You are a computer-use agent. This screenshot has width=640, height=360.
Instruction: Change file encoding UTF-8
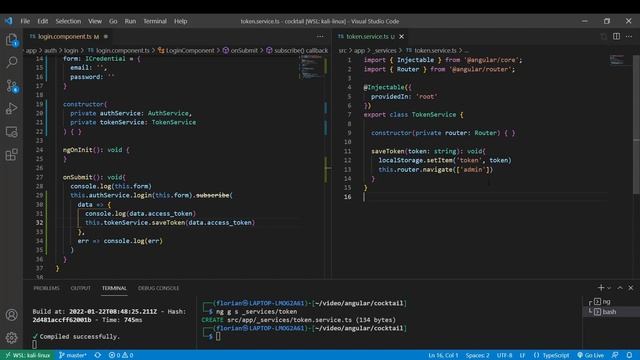tap(504, 355)
